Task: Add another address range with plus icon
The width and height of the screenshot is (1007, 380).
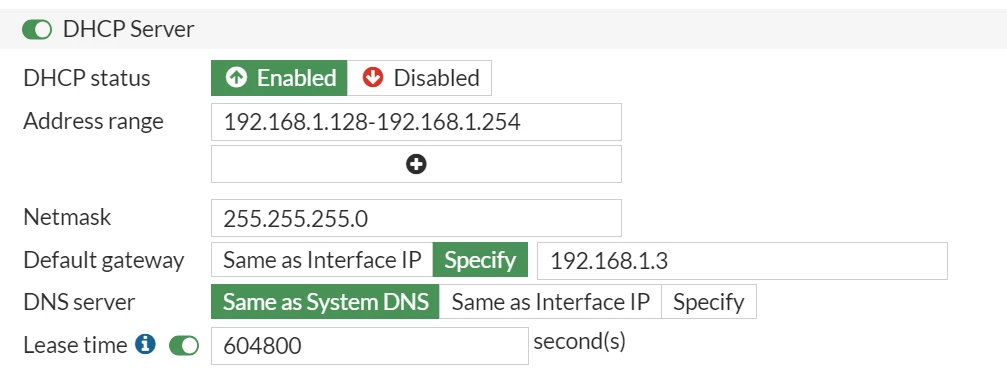Action: point(416,164)
